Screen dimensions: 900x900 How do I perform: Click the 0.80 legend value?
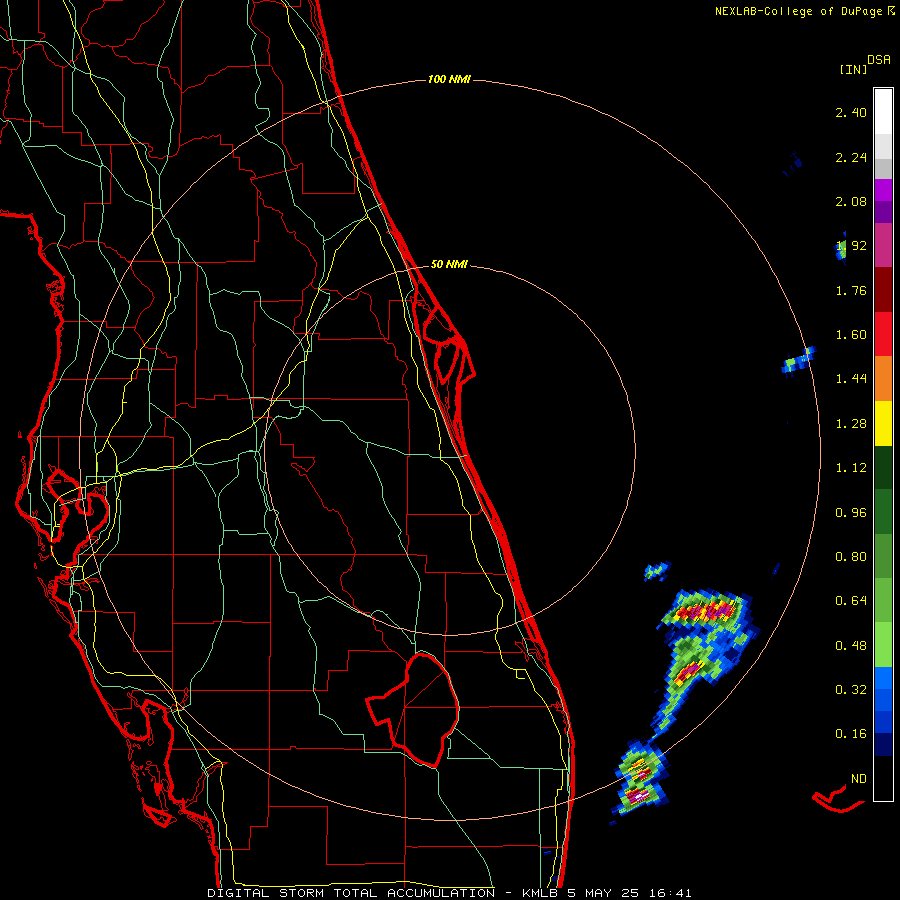coord(851,557)
